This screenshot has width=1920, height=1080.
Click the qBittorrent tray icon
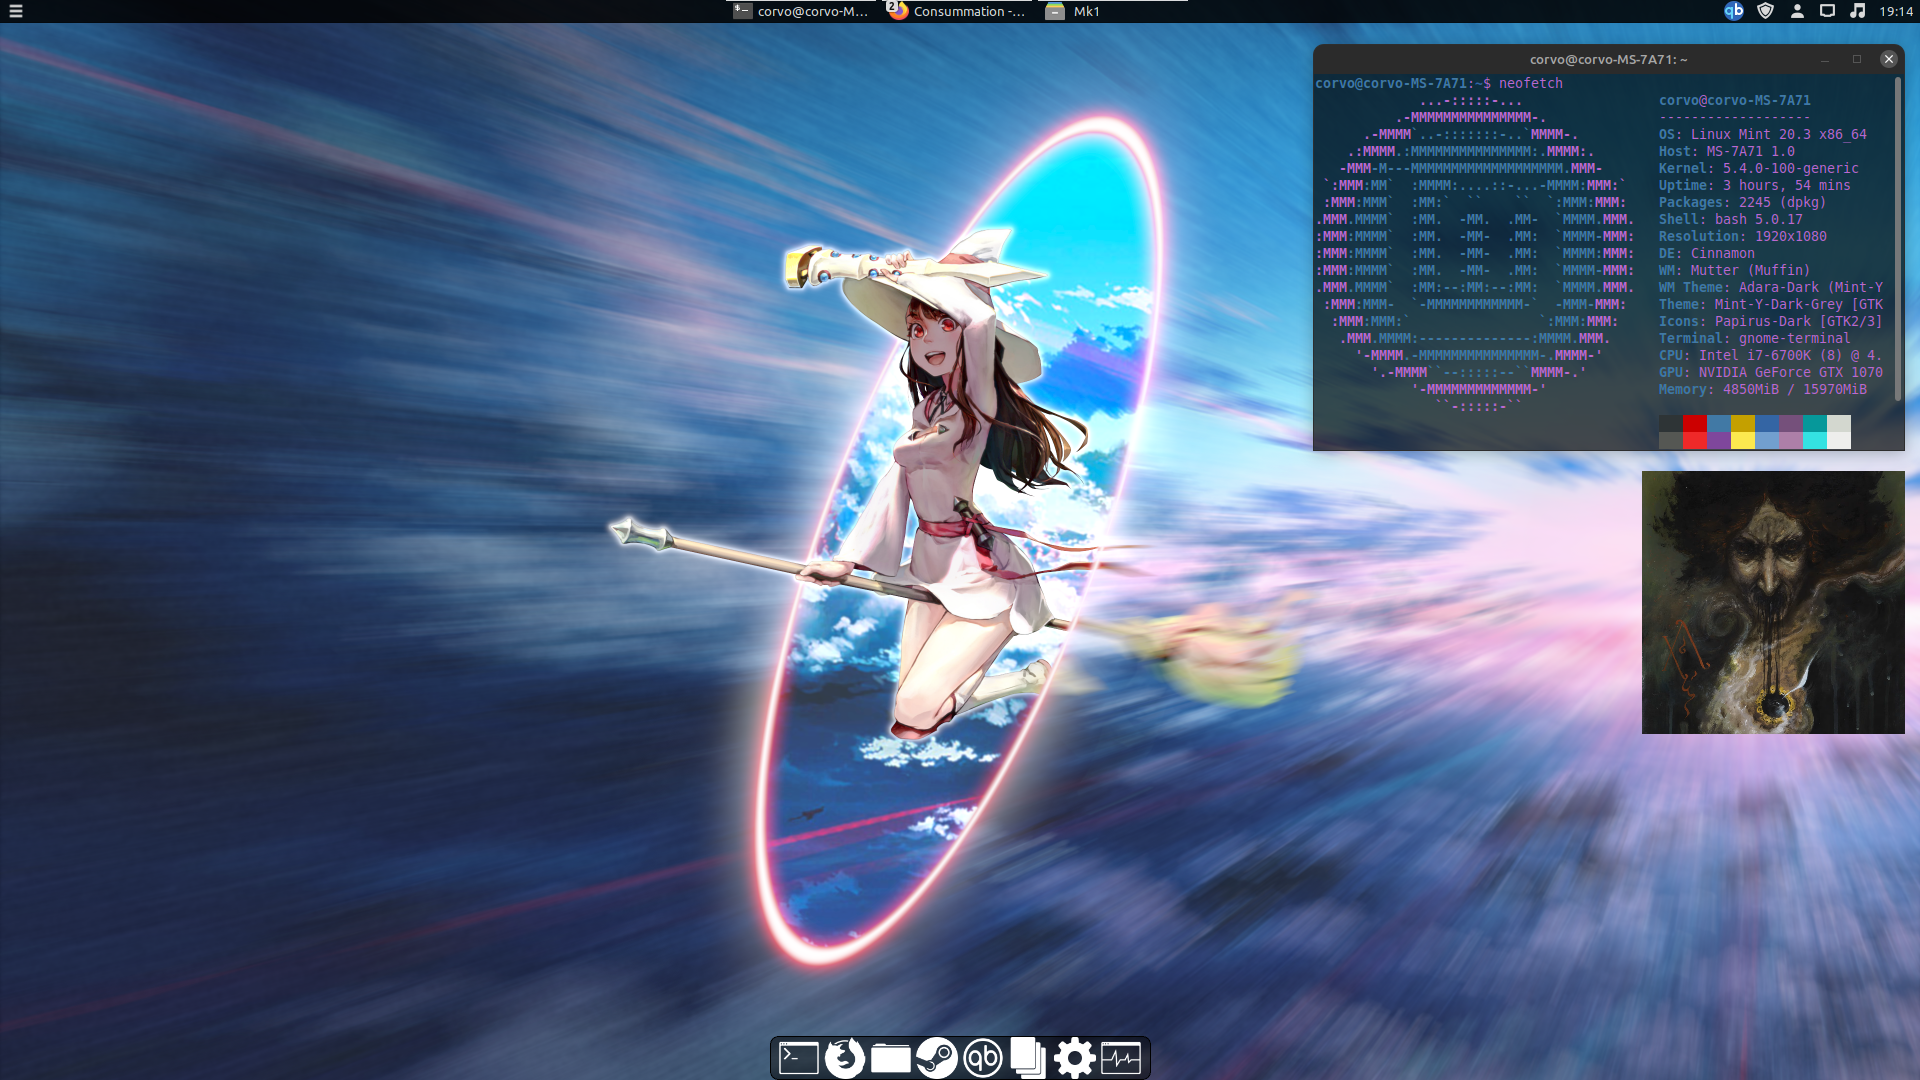click(x=1734, y=11)
